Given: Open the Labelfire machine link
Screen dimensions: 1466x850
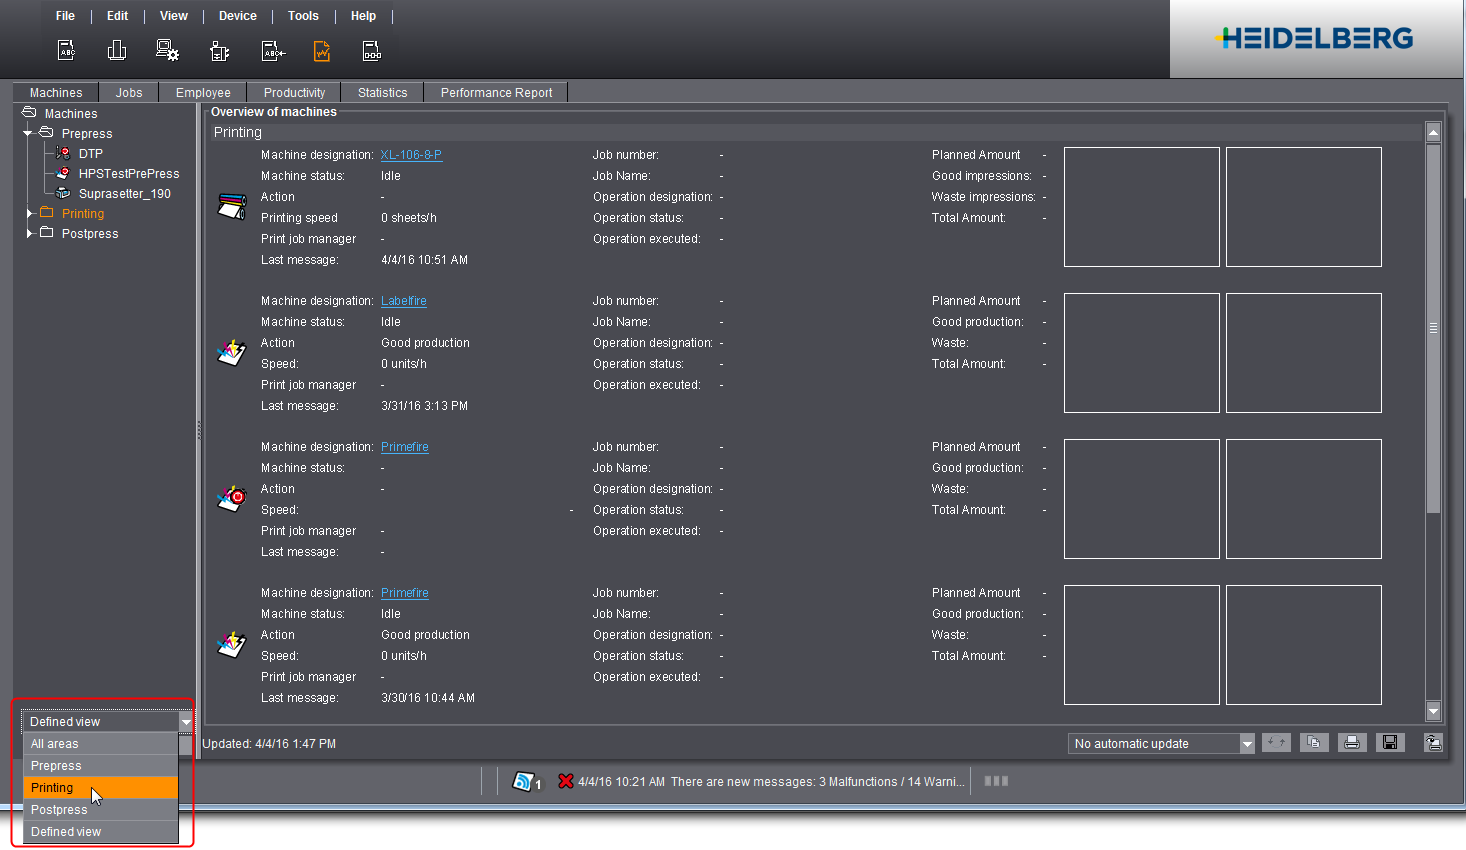Looking at the screenshot, I should point(403,301).
